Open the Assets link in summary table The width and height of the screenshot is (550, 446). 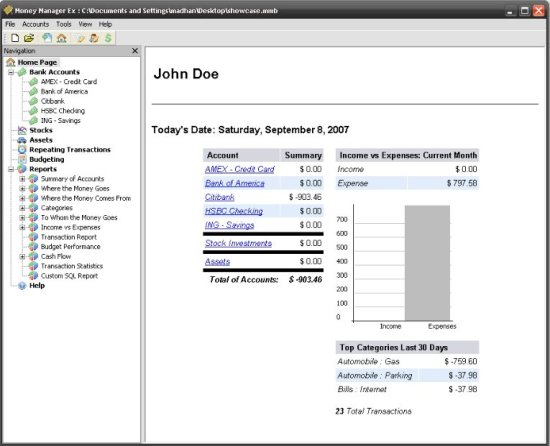(x=217, y=262)
